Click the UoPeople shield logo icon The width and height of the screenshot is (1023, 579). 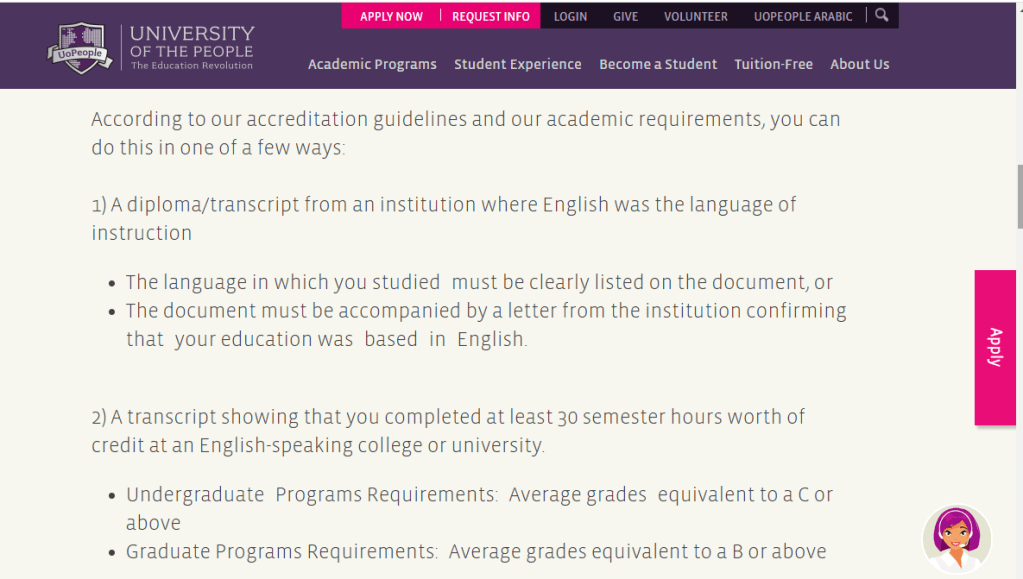(x=80, y=47)
